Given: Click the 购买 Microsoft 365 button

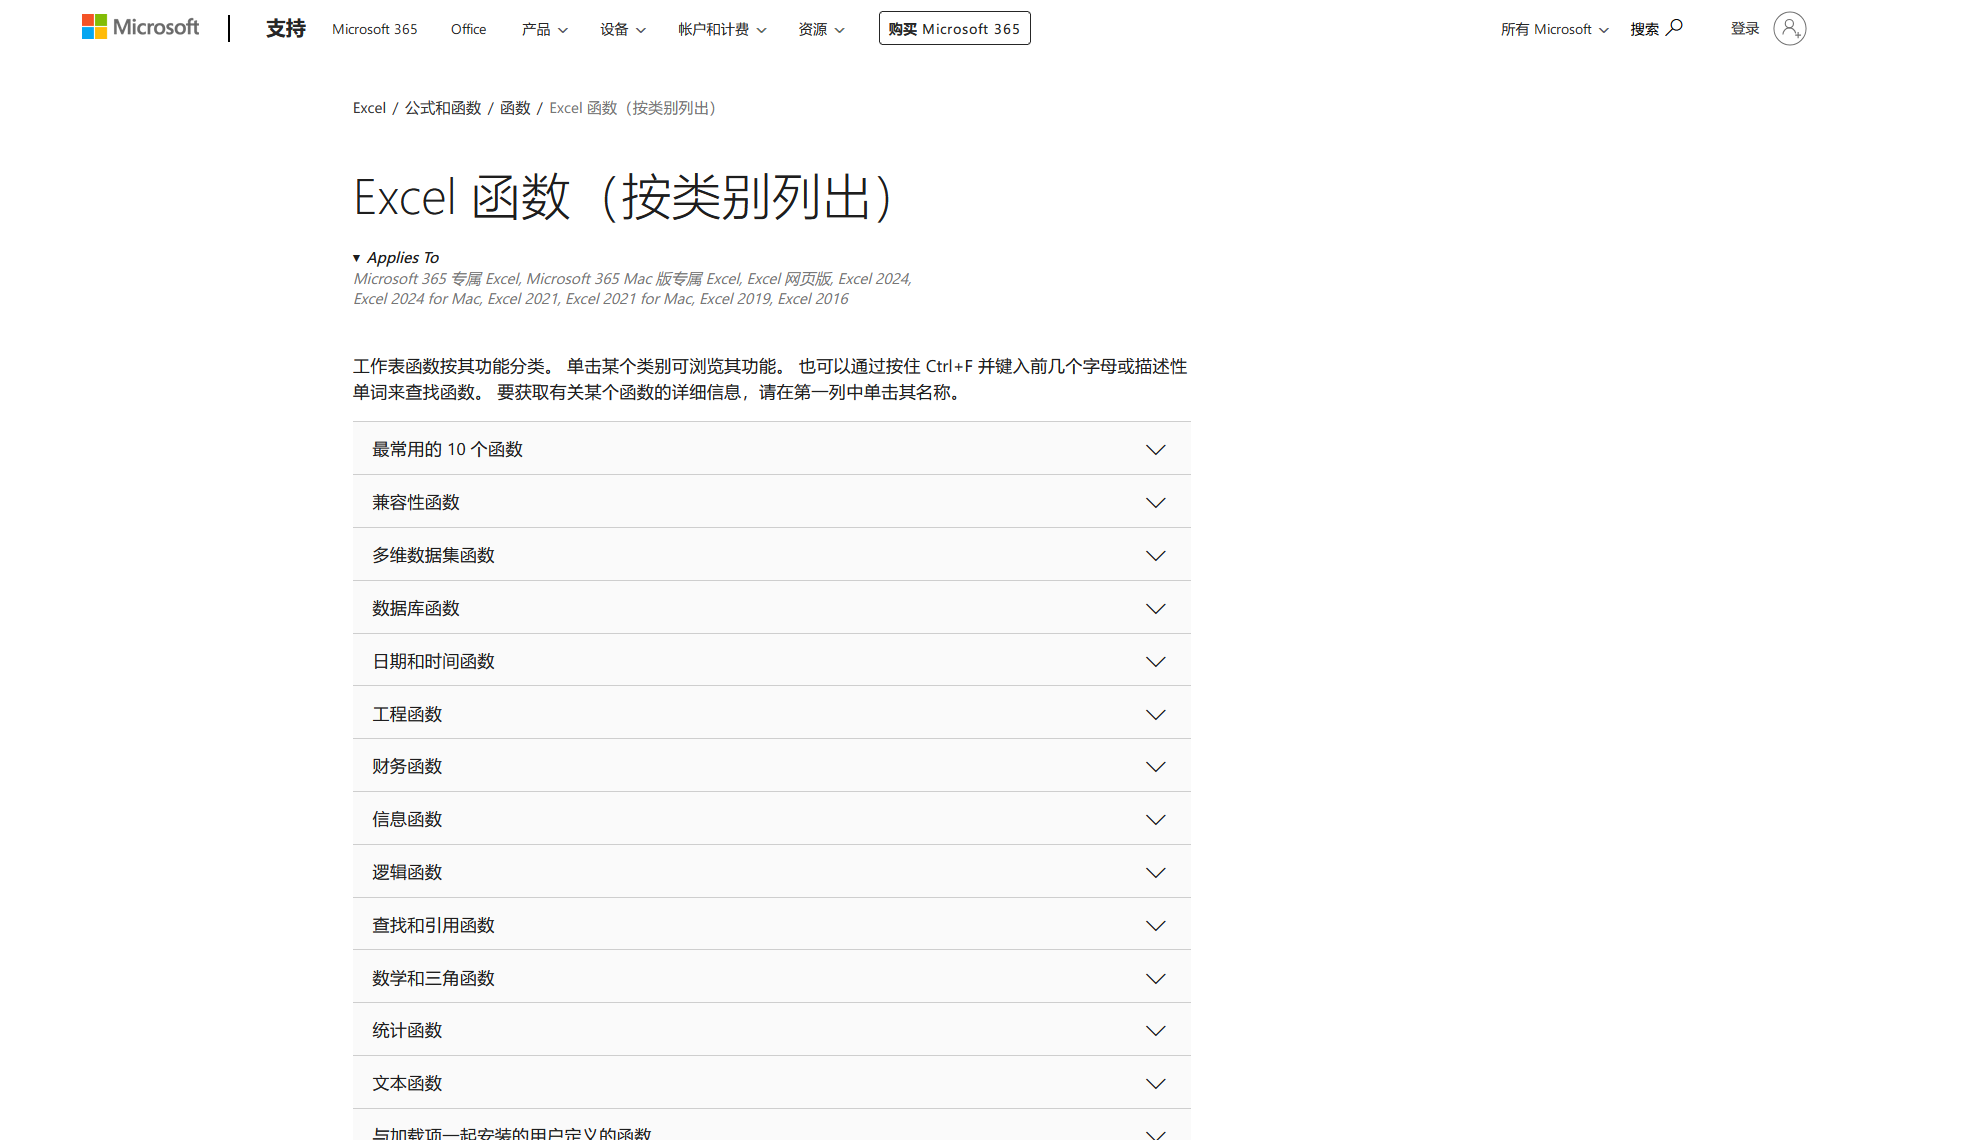Looking at the screenshot, I should [954, 28].
